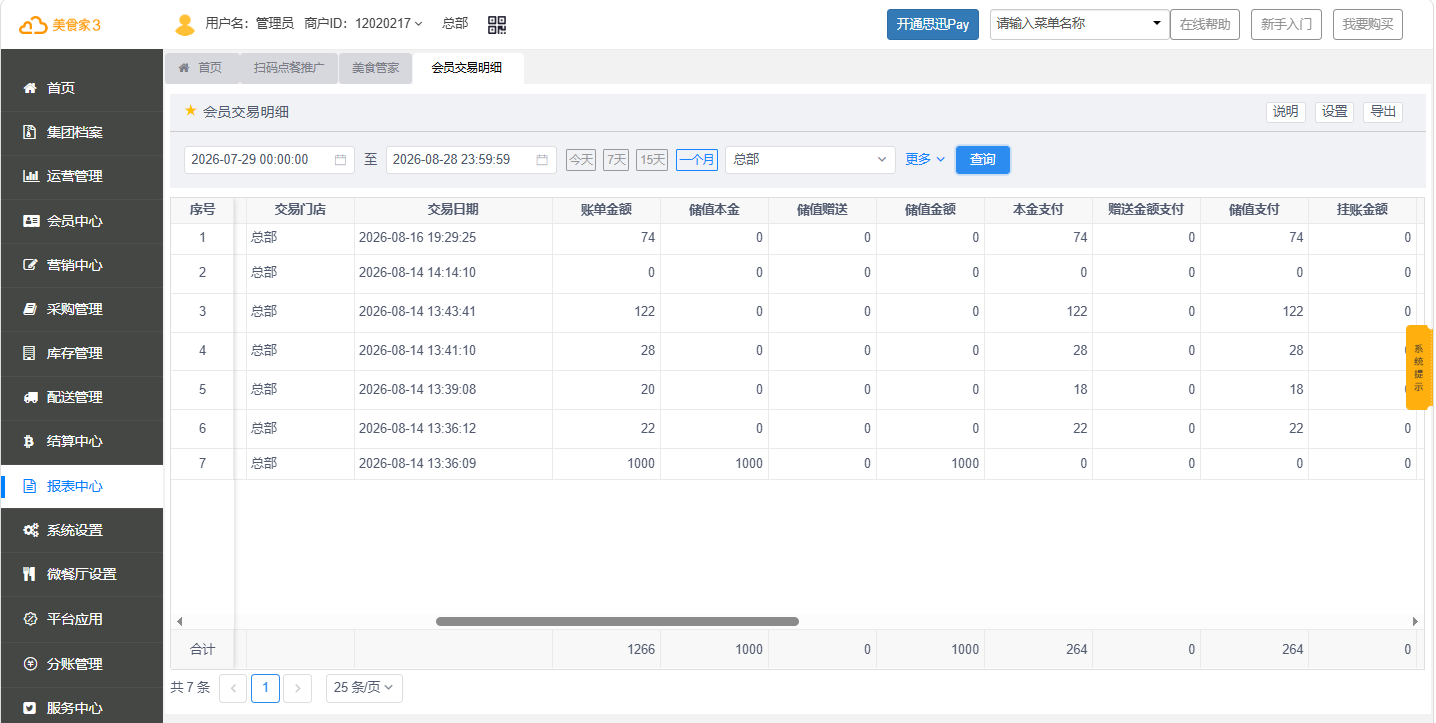Click the 服务中心 icon
The image size is (1436, 723).
(30, 708)
